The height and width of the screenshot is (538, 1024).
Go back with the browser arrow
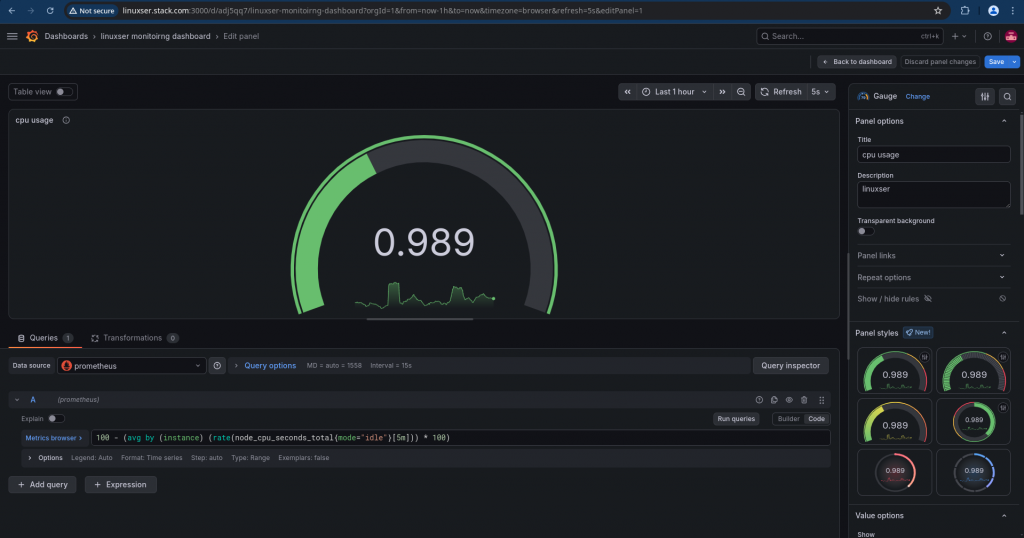[x=12, y=10]
